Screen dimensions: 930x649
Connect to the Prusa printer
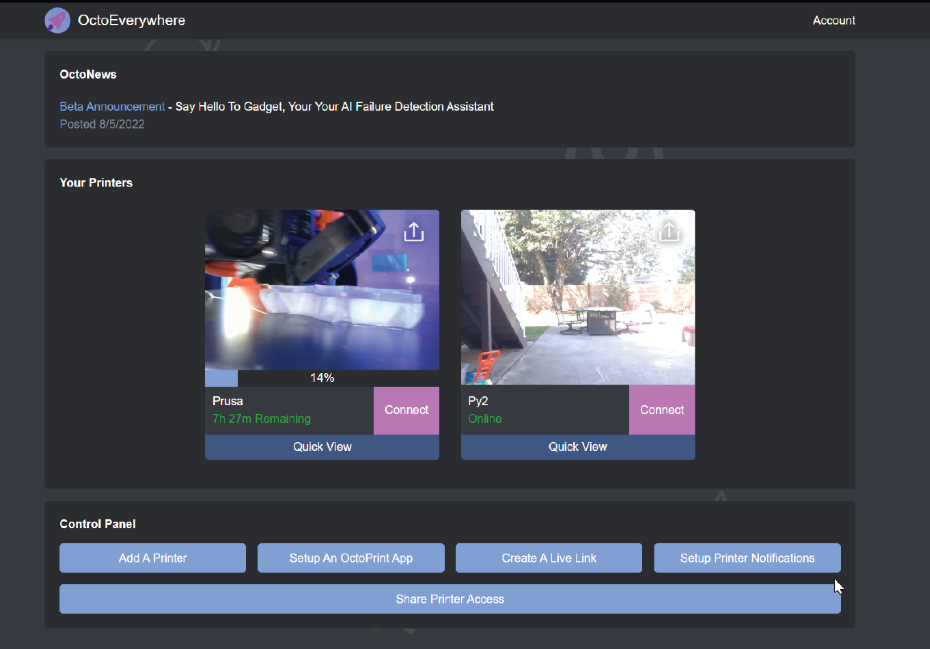point(406,410)
